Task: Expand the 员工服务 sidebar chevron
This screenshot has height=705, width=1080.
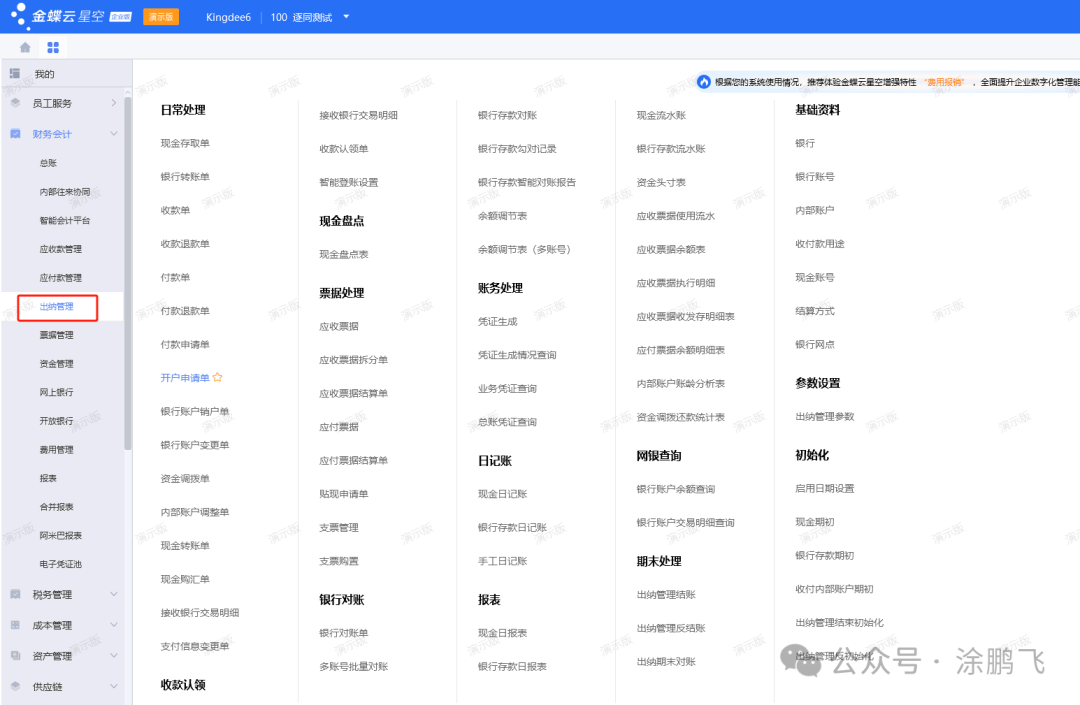Action: (x=113, y=103)
